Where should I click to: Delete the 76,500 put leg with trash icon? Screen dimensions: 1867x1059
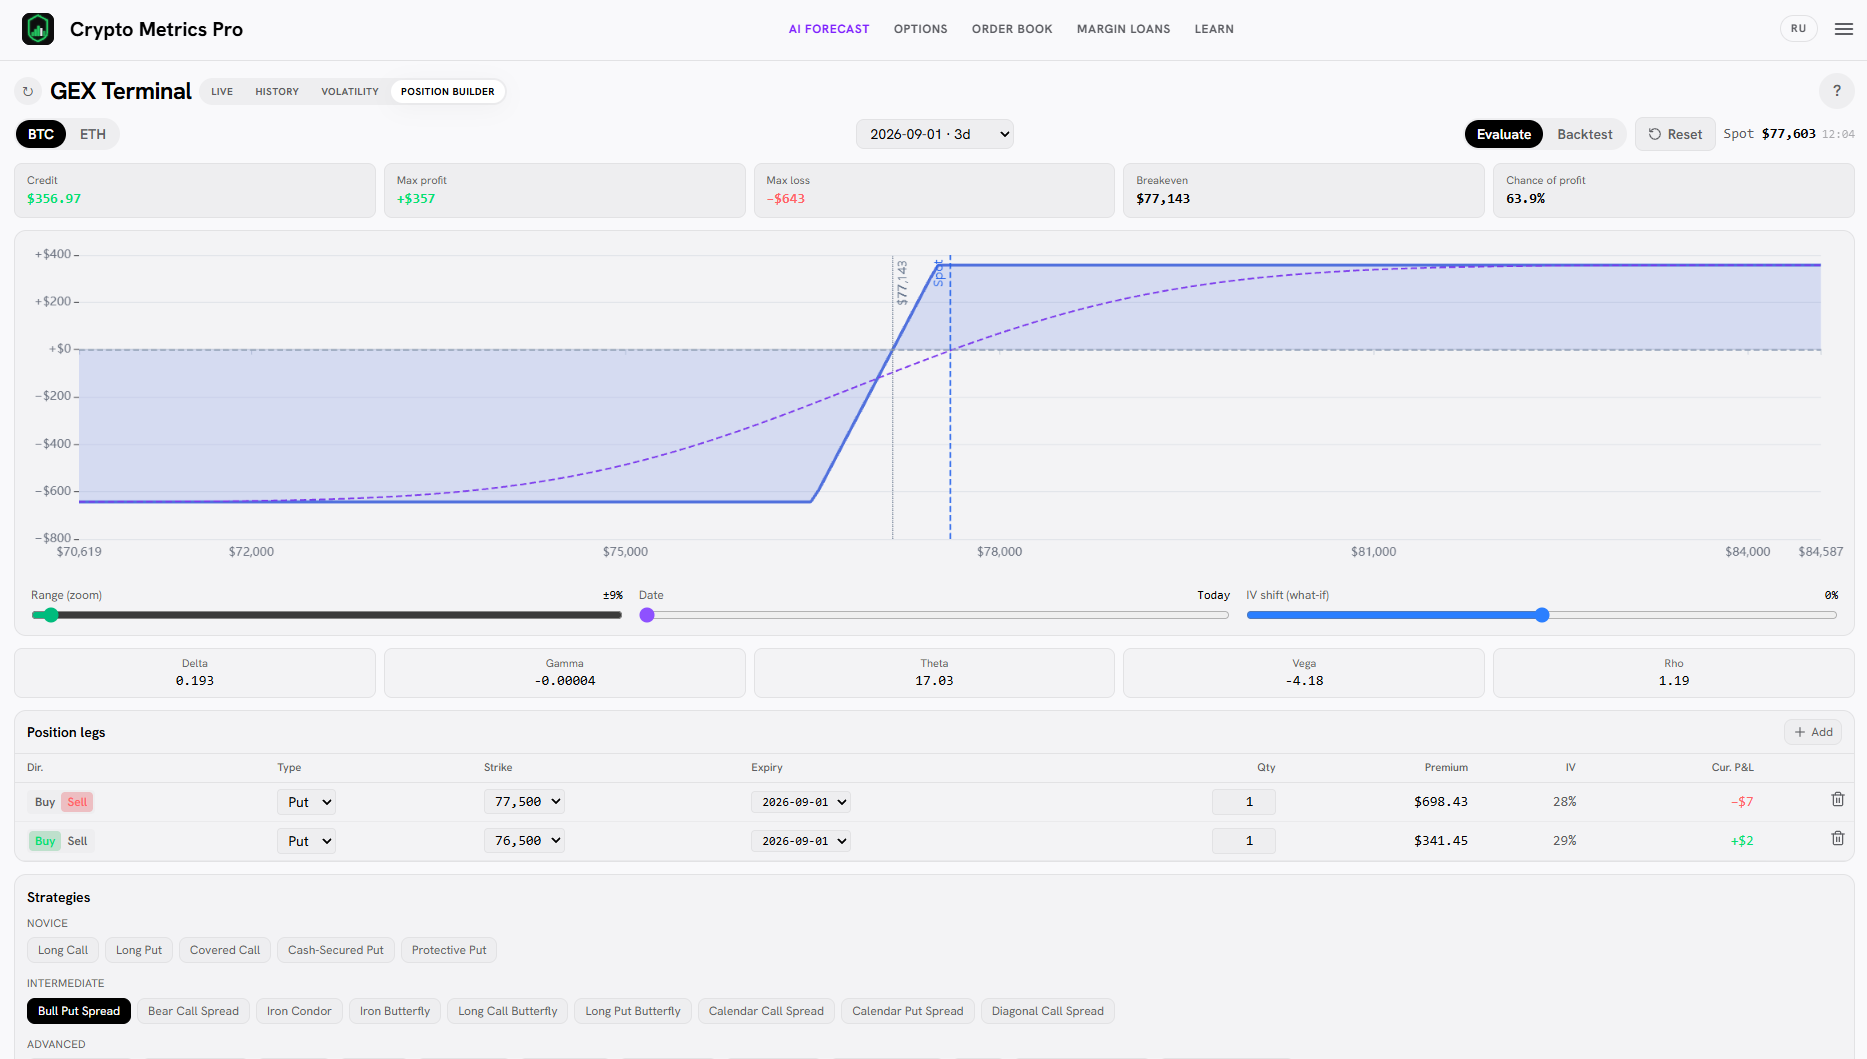1837,839
